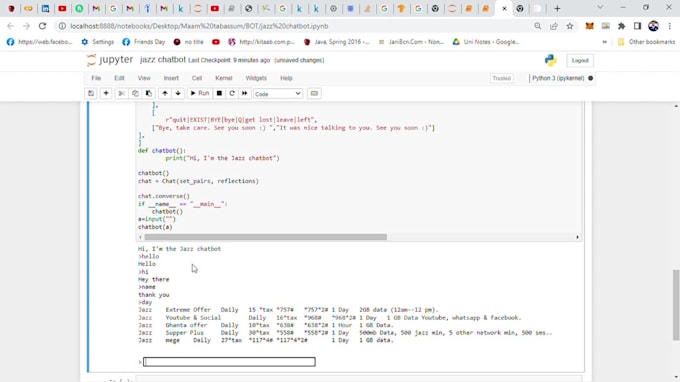Copy selected cells icon
The image size is (680, 382).
click(x=135, y=94)
